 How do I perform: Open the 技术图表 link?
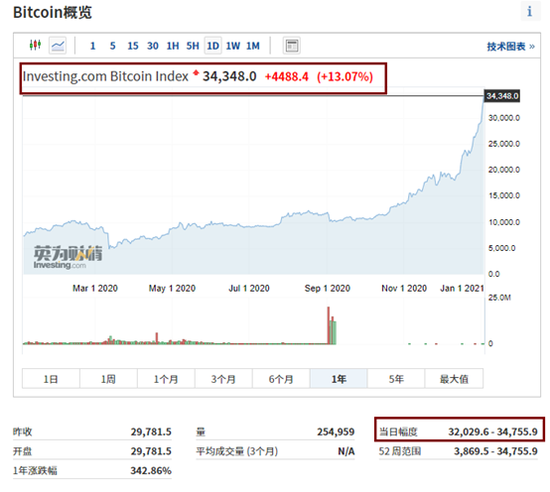pyautogui.click(x=511, y=46)
